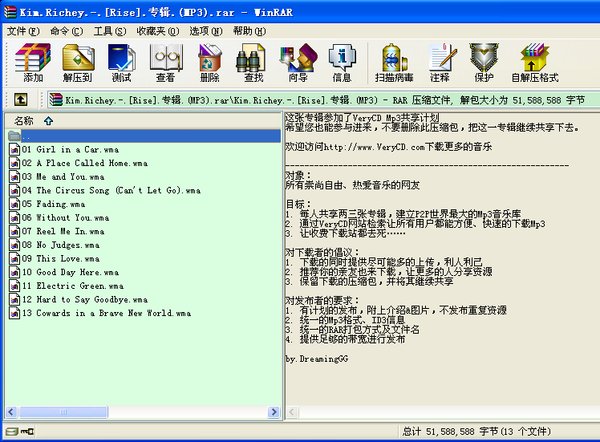Sort by the 名称 column header
Screen dimensions: 600x442
[x=144, y=121]
